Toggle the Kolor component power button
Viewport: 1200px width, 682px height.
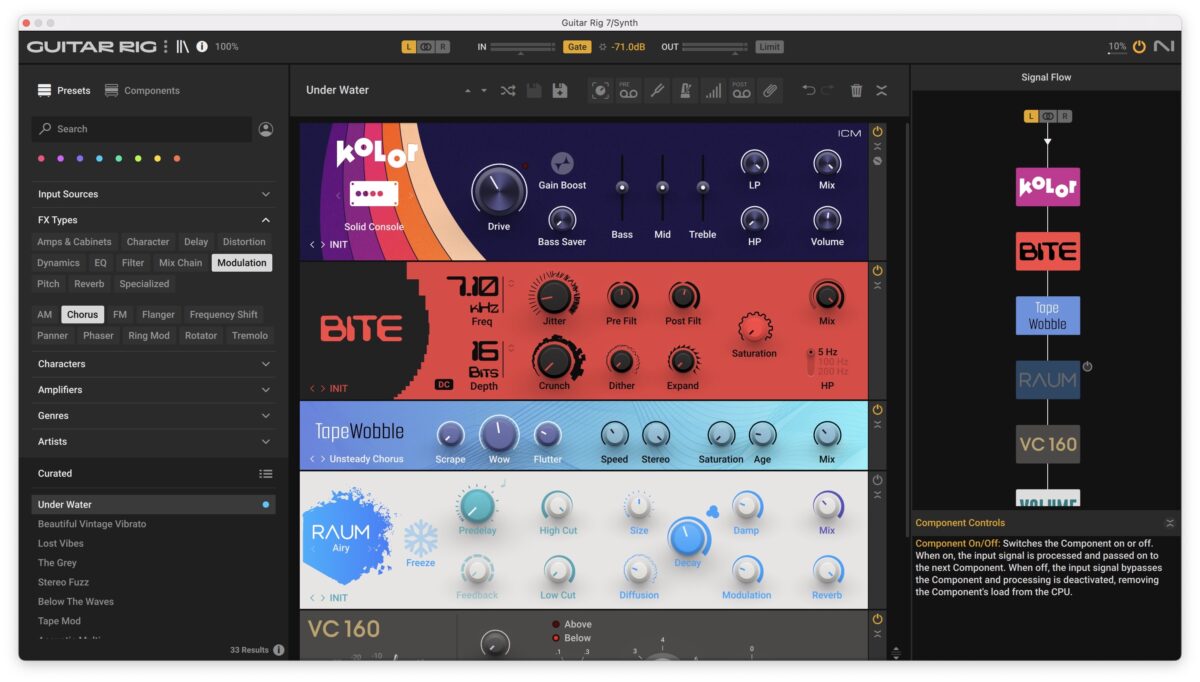click(877, 131)
